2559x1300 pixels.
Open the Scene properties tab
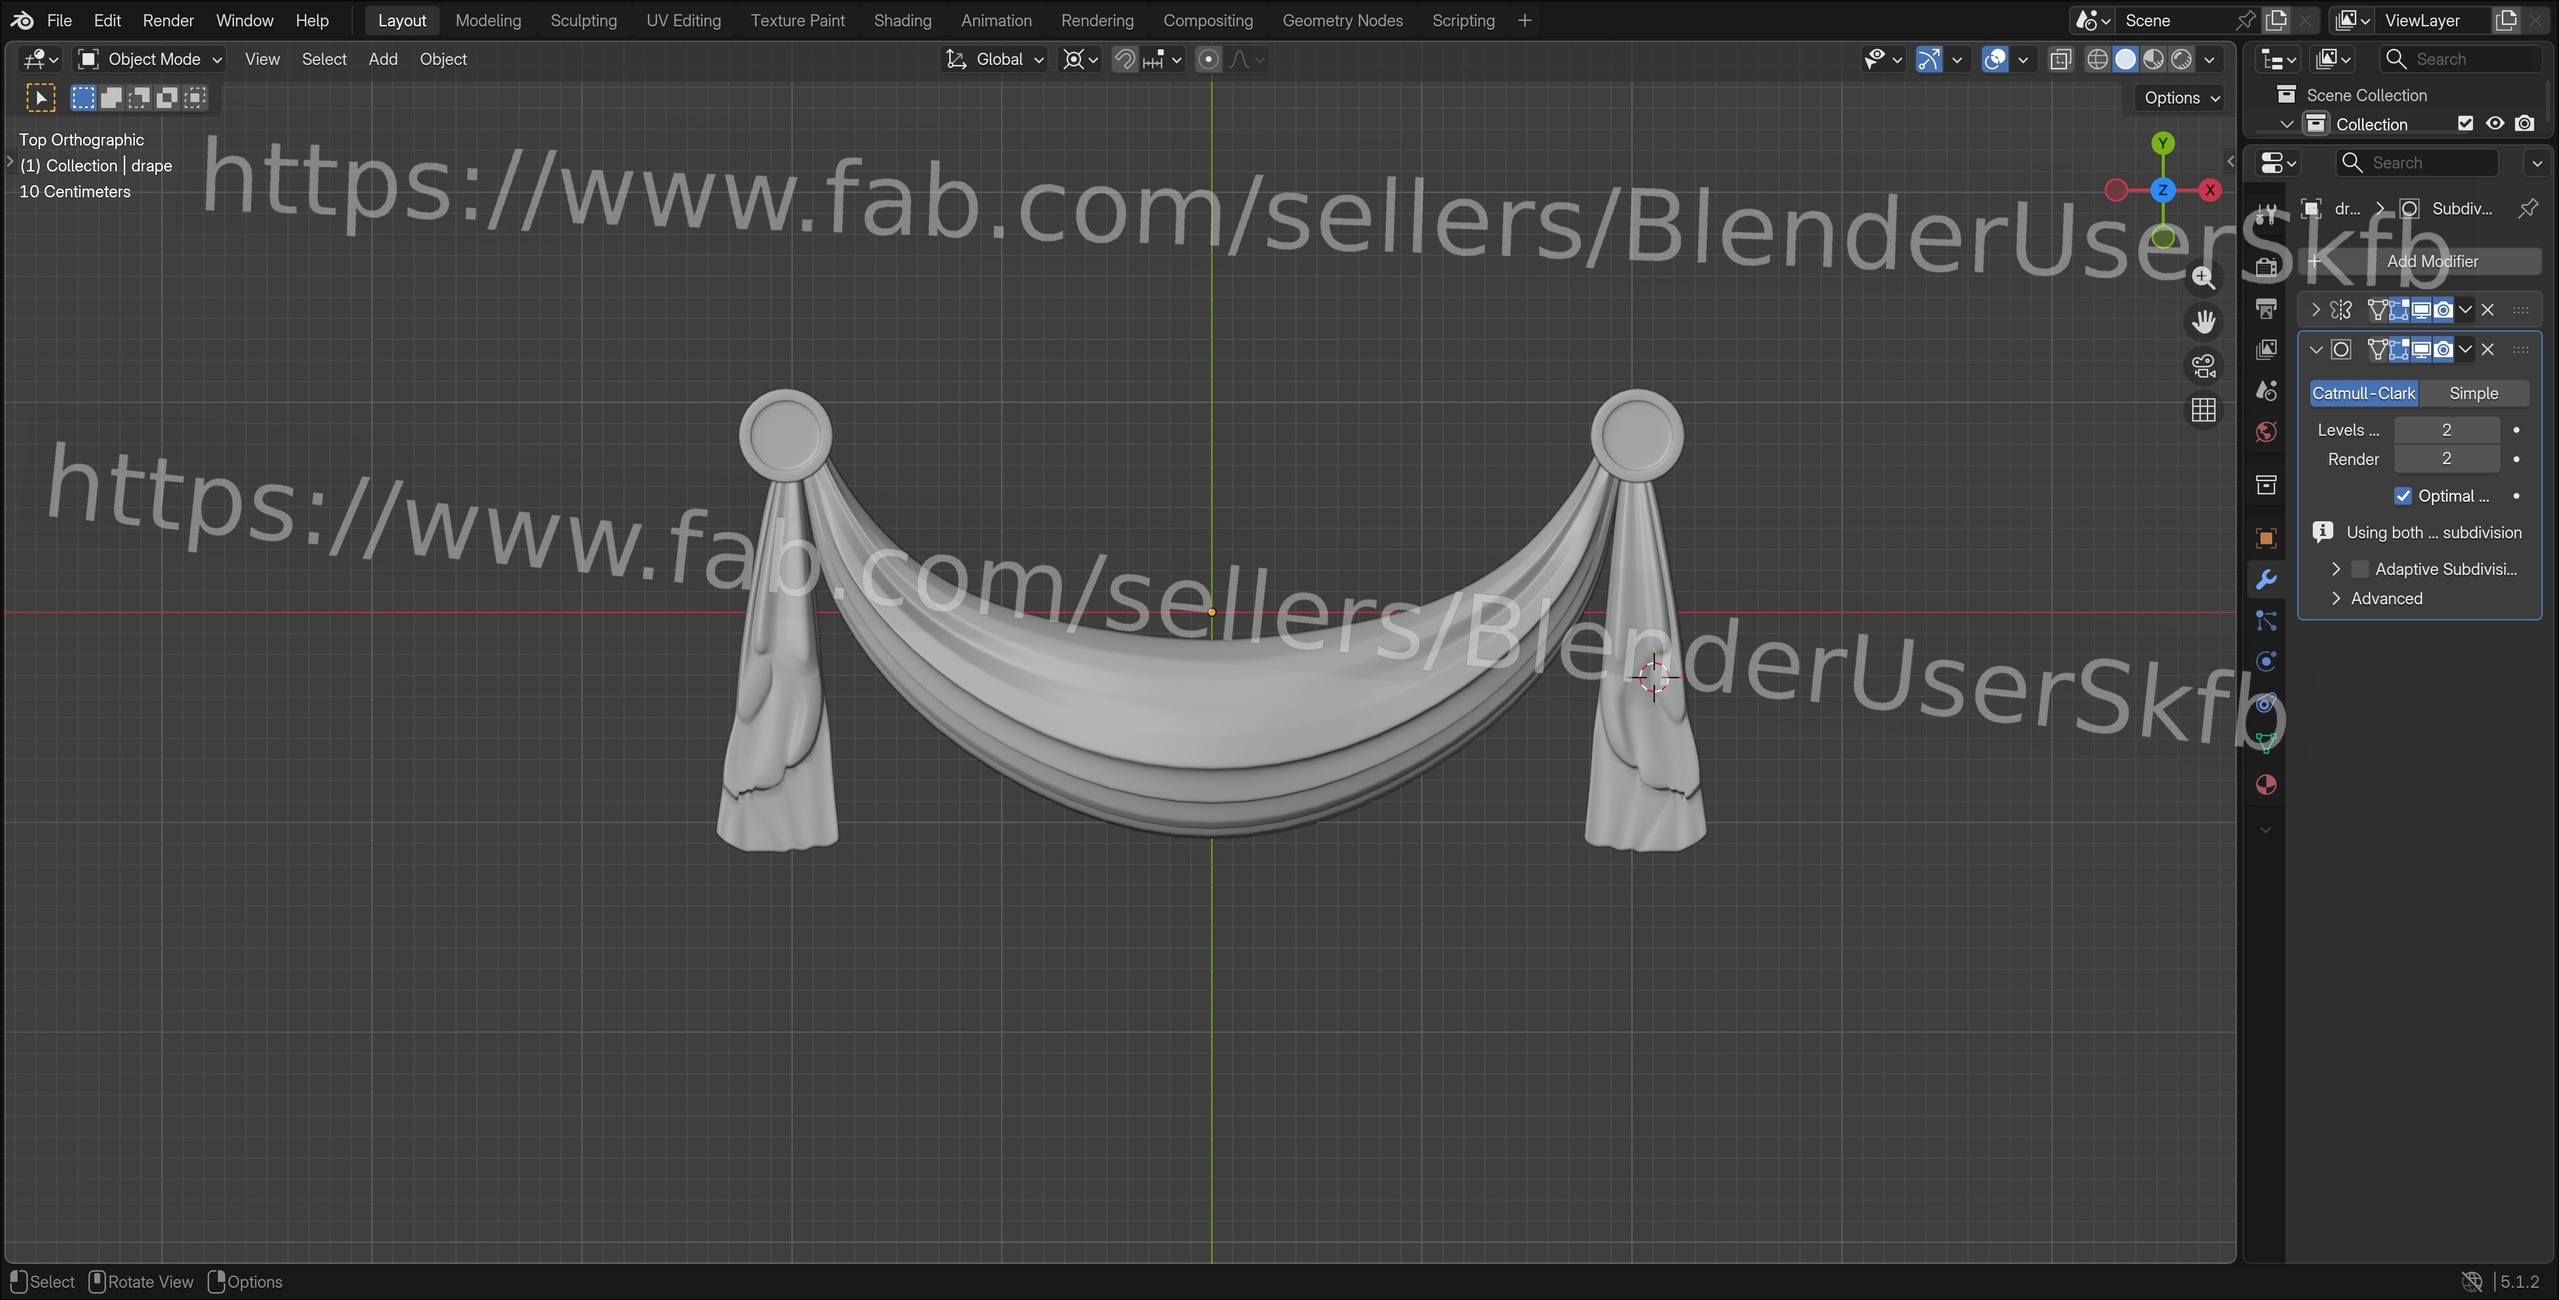pyautogui.click(x=2266, y=390)
